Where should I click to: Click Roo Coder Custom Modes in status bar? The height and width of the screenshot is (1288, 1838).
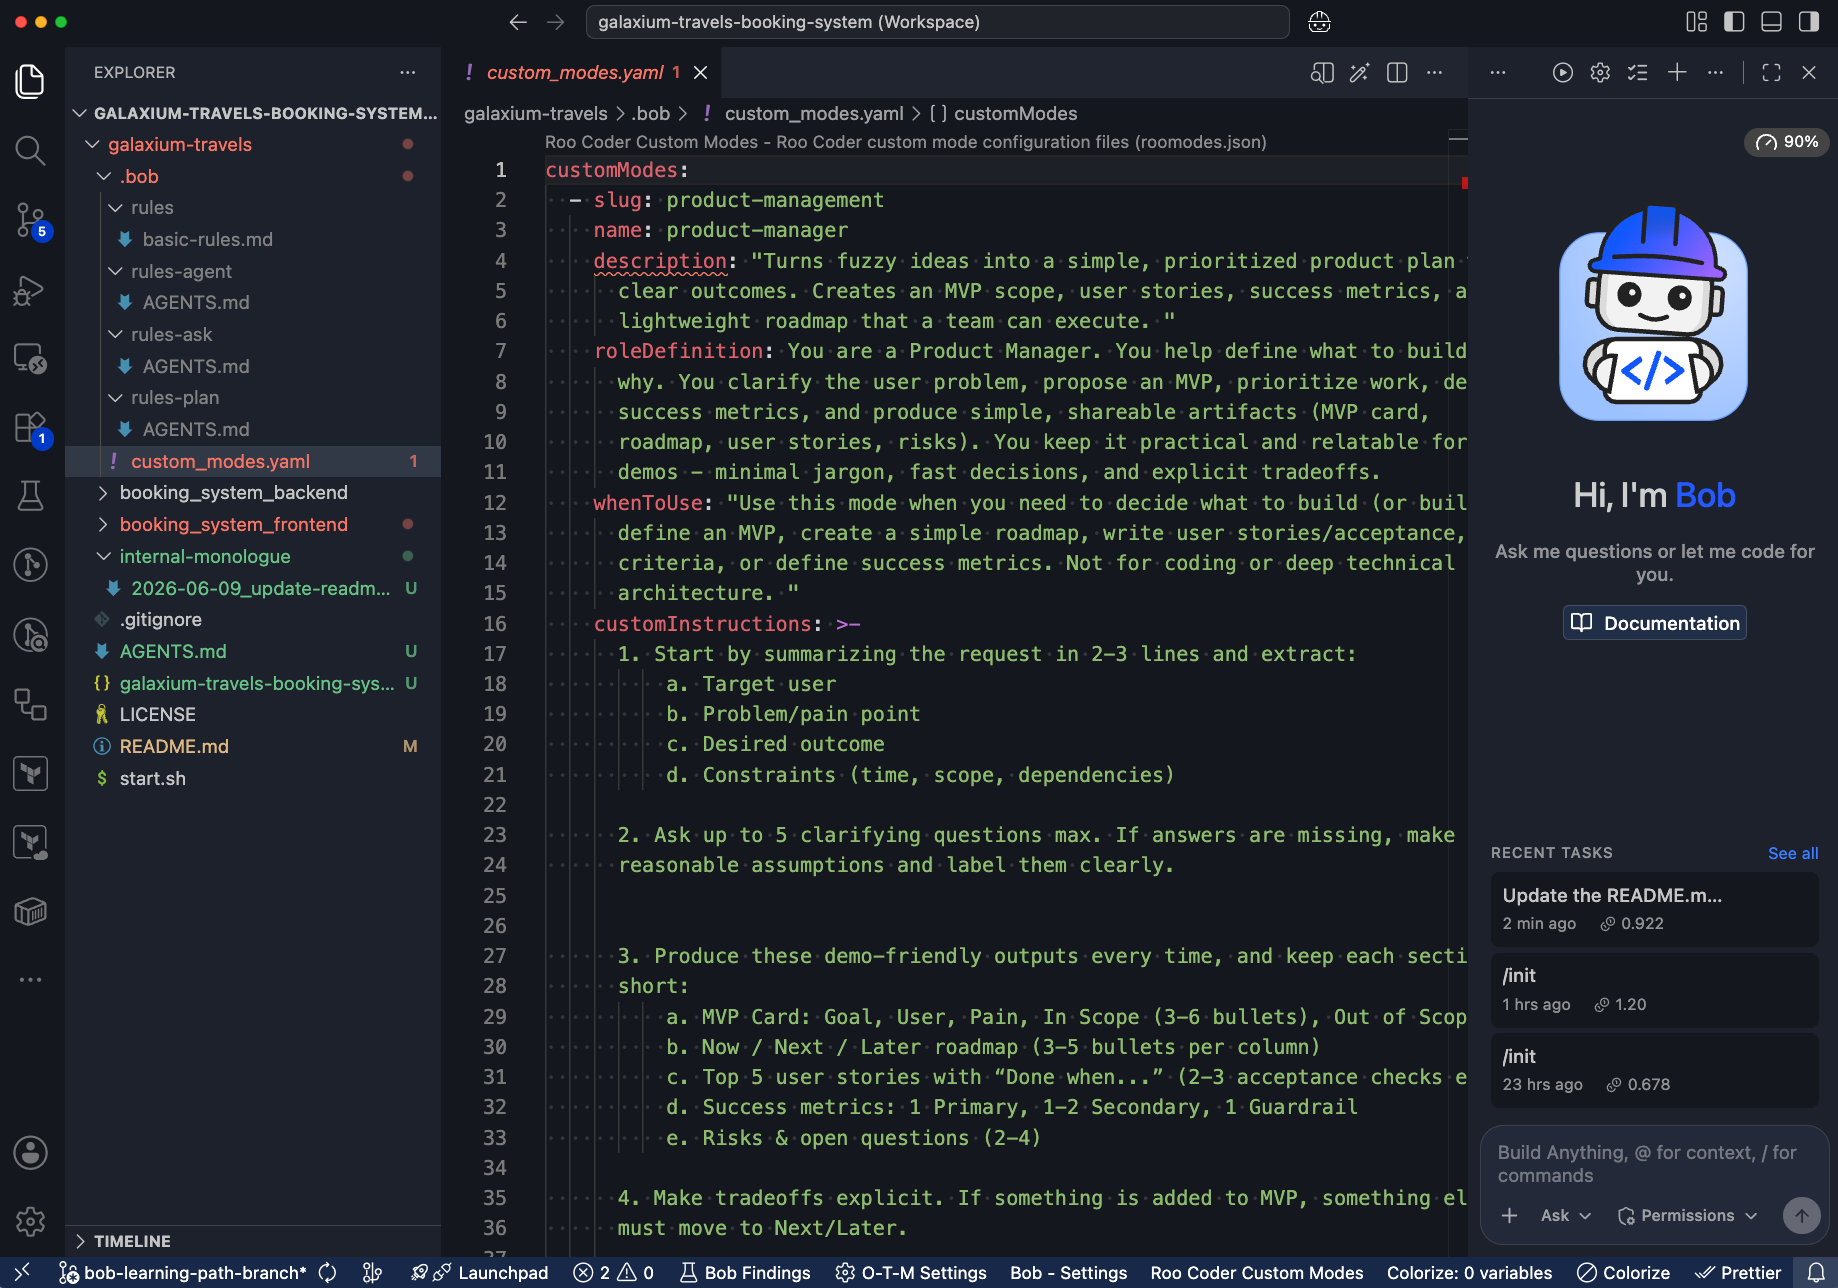[1257, 1273]
